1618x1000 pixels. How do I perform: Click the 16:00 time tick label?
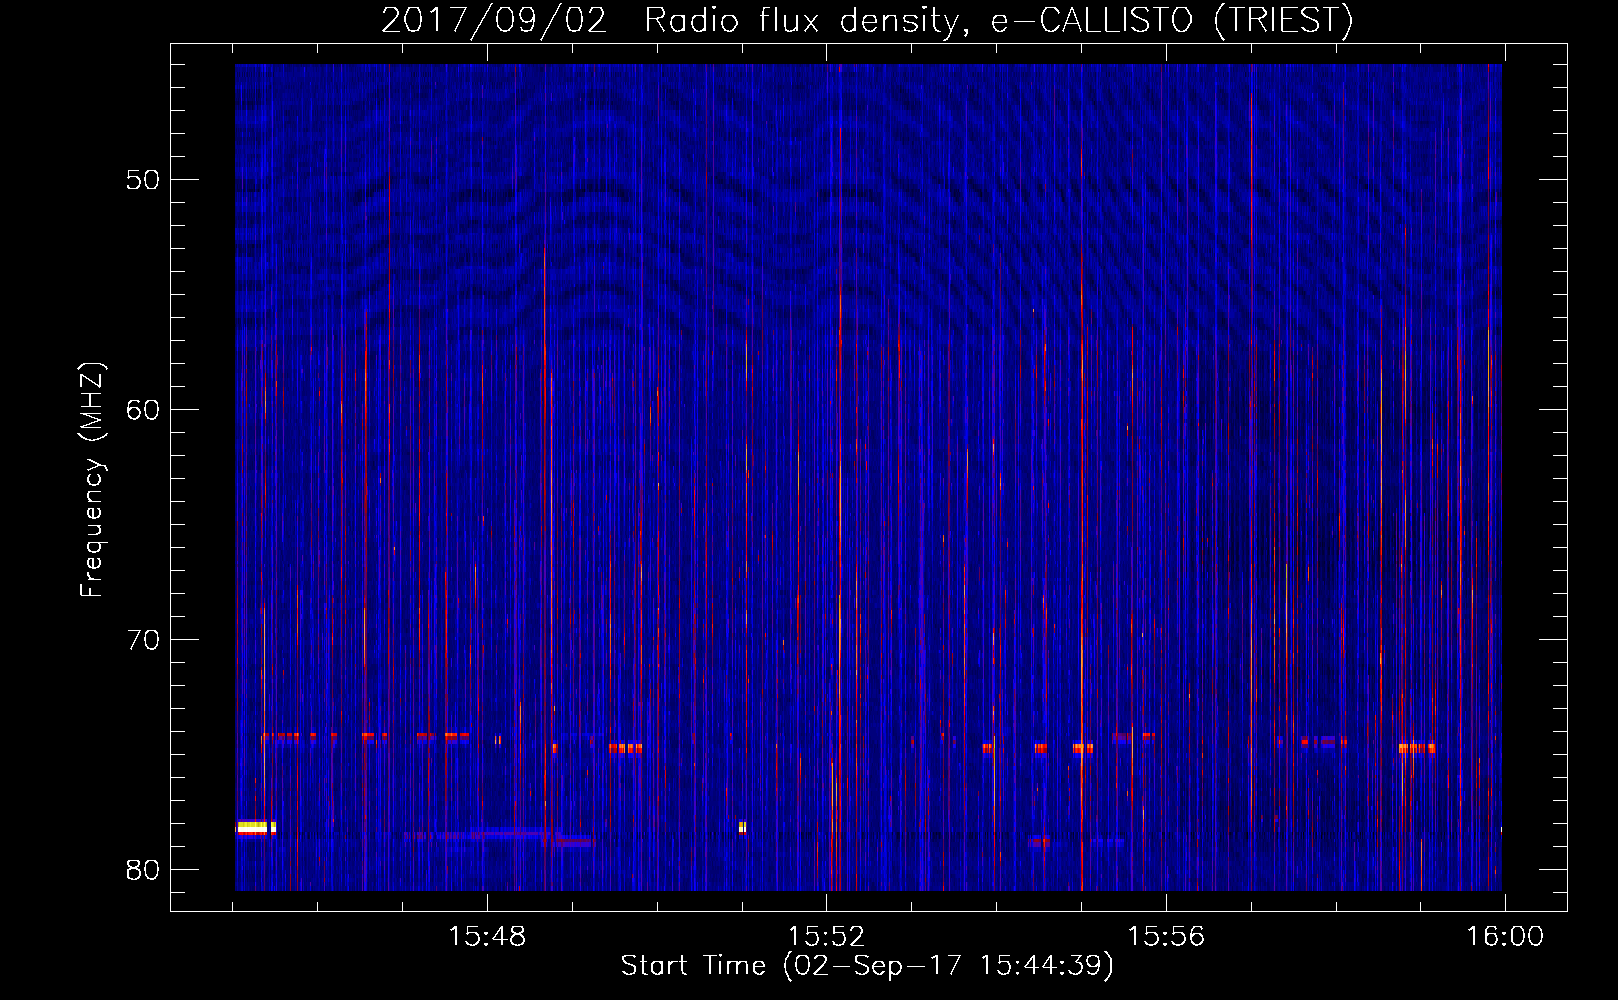click(1505, 937)
